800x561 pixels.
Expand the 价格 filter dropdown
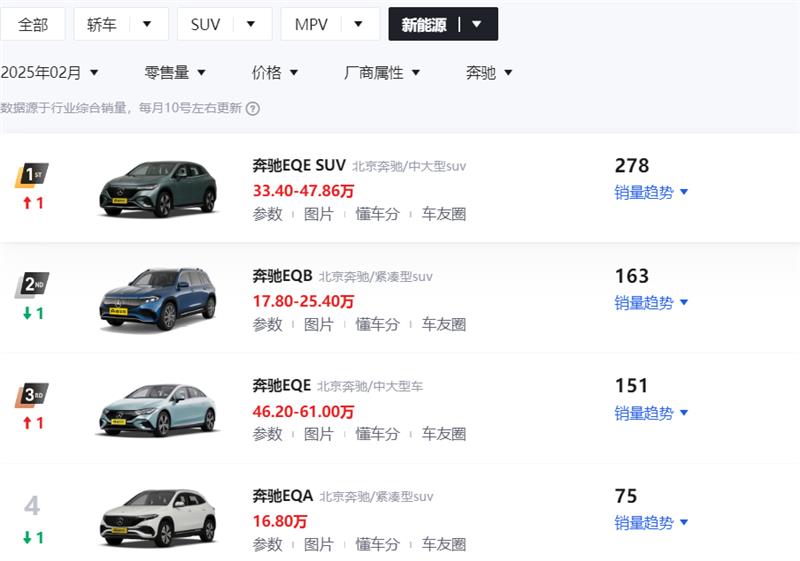click(275, 72)
